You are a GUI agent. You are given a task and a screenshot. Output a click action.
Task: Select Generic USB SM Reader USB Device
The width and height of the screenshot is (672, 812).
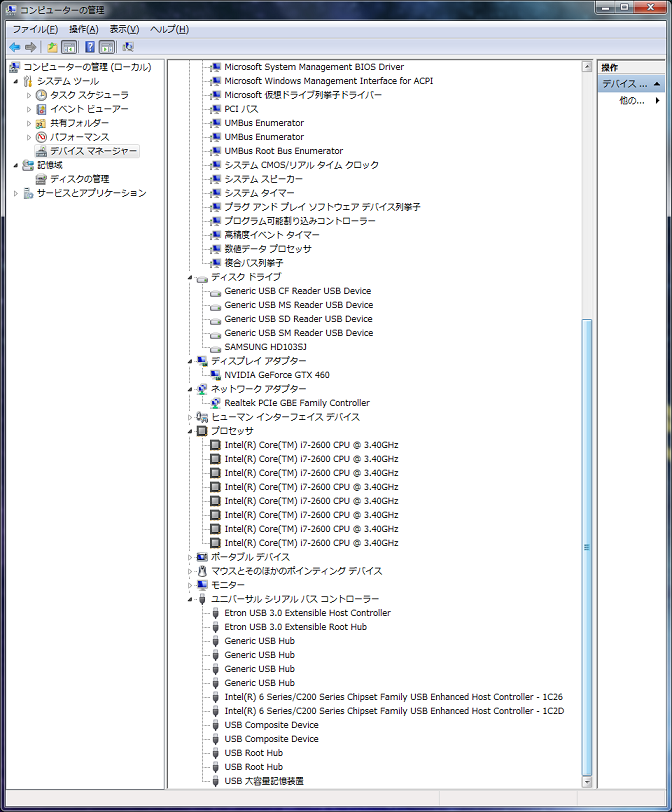click(299, 333)
